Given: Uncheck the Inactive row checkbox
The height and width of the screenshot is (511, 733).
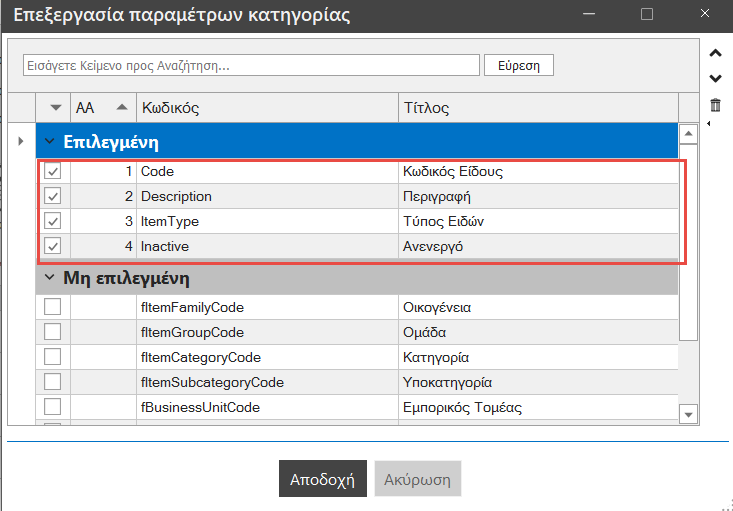Looking at the screenshot, I should coord(52,246).
